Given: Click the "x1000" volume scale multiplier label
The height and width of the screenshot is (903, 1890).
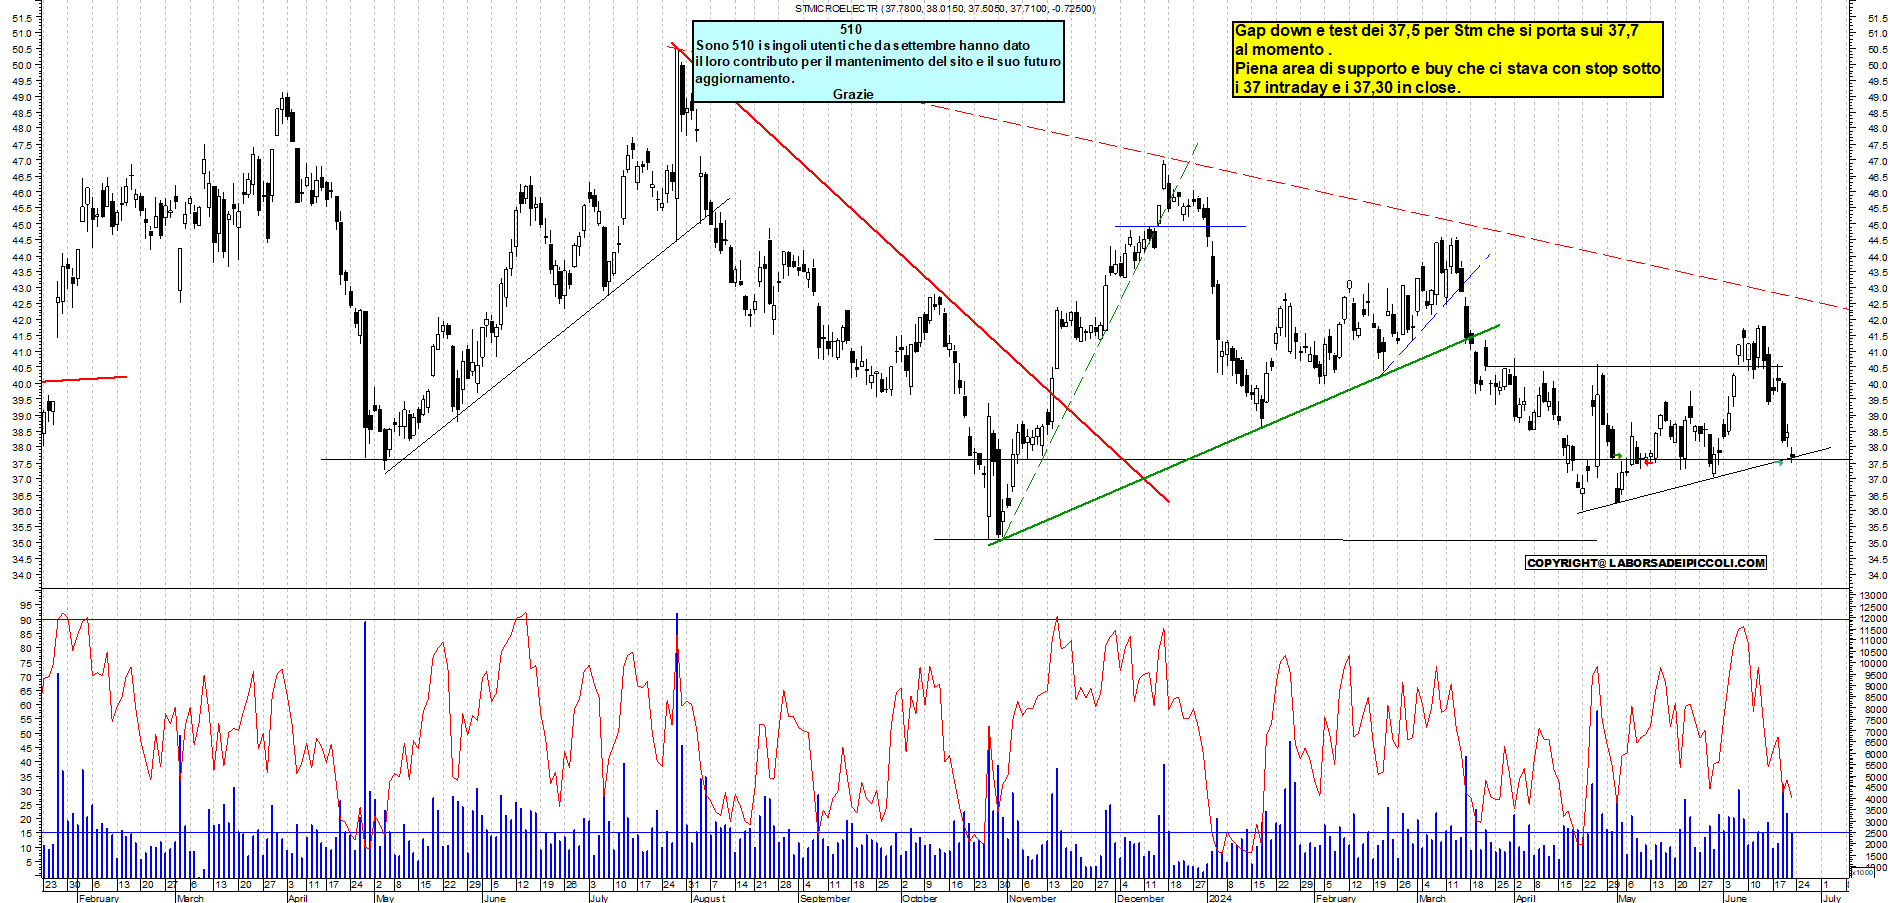Looking at the screenshot, I should [1862, 872].
